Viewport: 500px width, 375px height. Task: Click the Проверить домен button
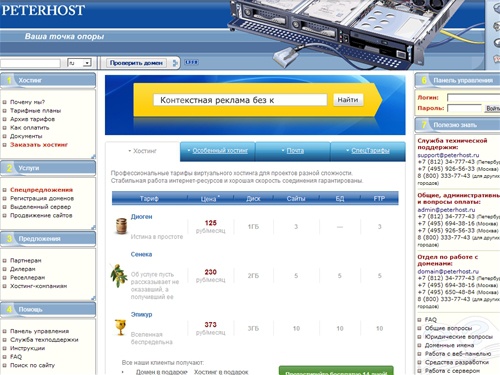(136, 63)
